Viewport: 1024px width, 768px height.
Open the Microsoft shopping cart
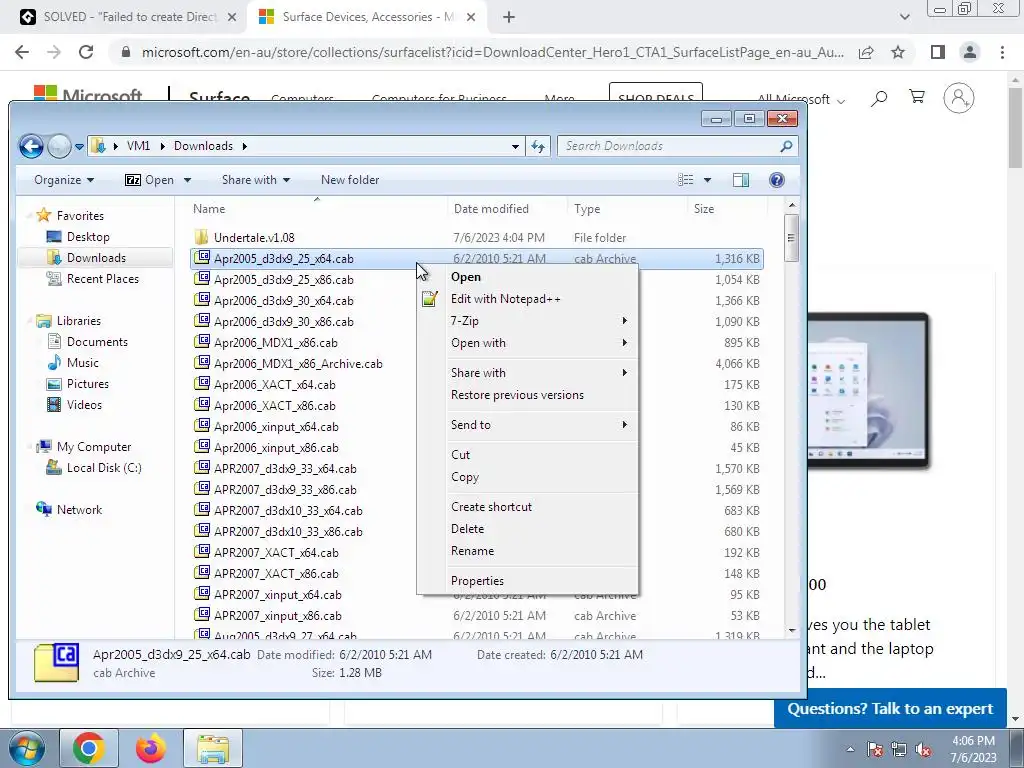[917, 97]
